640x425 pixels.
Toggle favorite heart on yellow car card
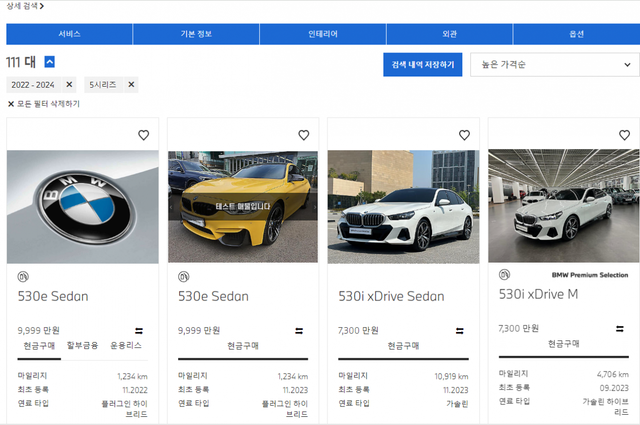pos(304,135)
